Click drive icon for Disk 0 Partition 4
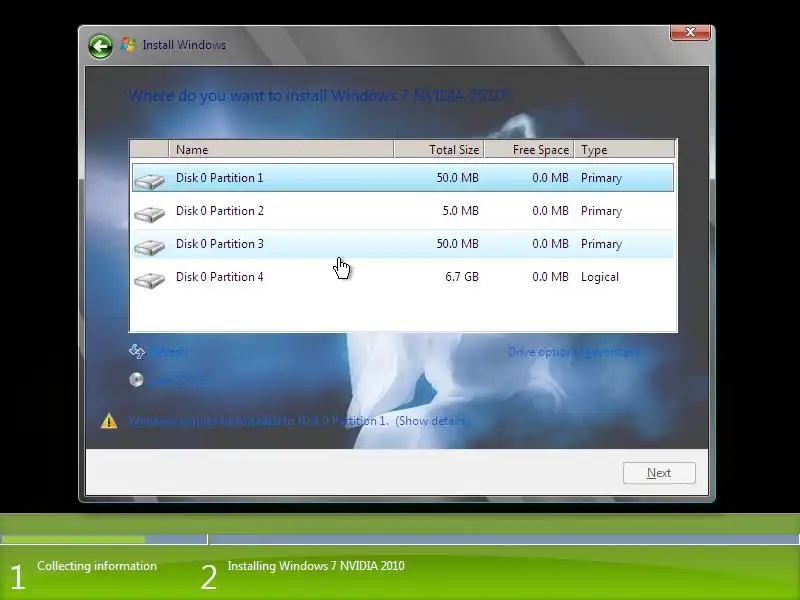800x600 pixels. (x=149, y=280)
